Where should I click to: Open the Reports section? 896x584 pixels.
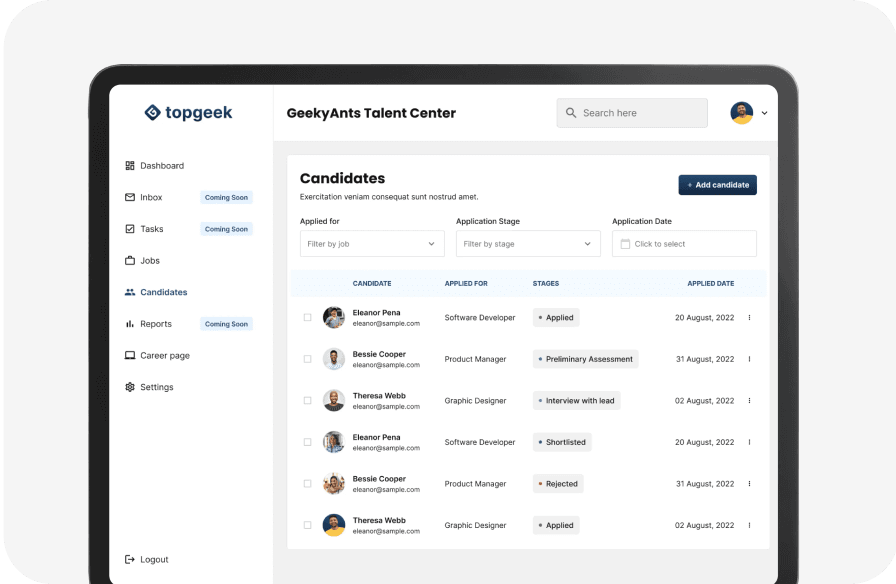click(155, 323)
